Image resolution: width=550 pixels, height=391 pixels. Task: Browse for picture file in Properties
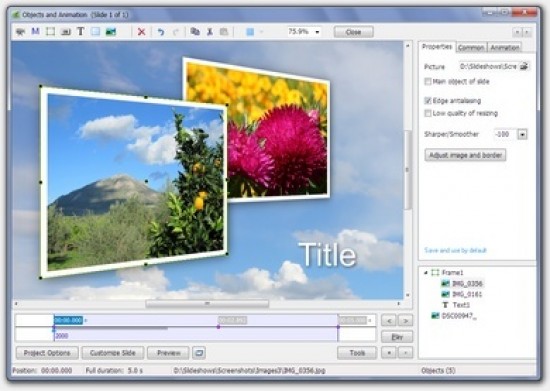pos(524,66)
